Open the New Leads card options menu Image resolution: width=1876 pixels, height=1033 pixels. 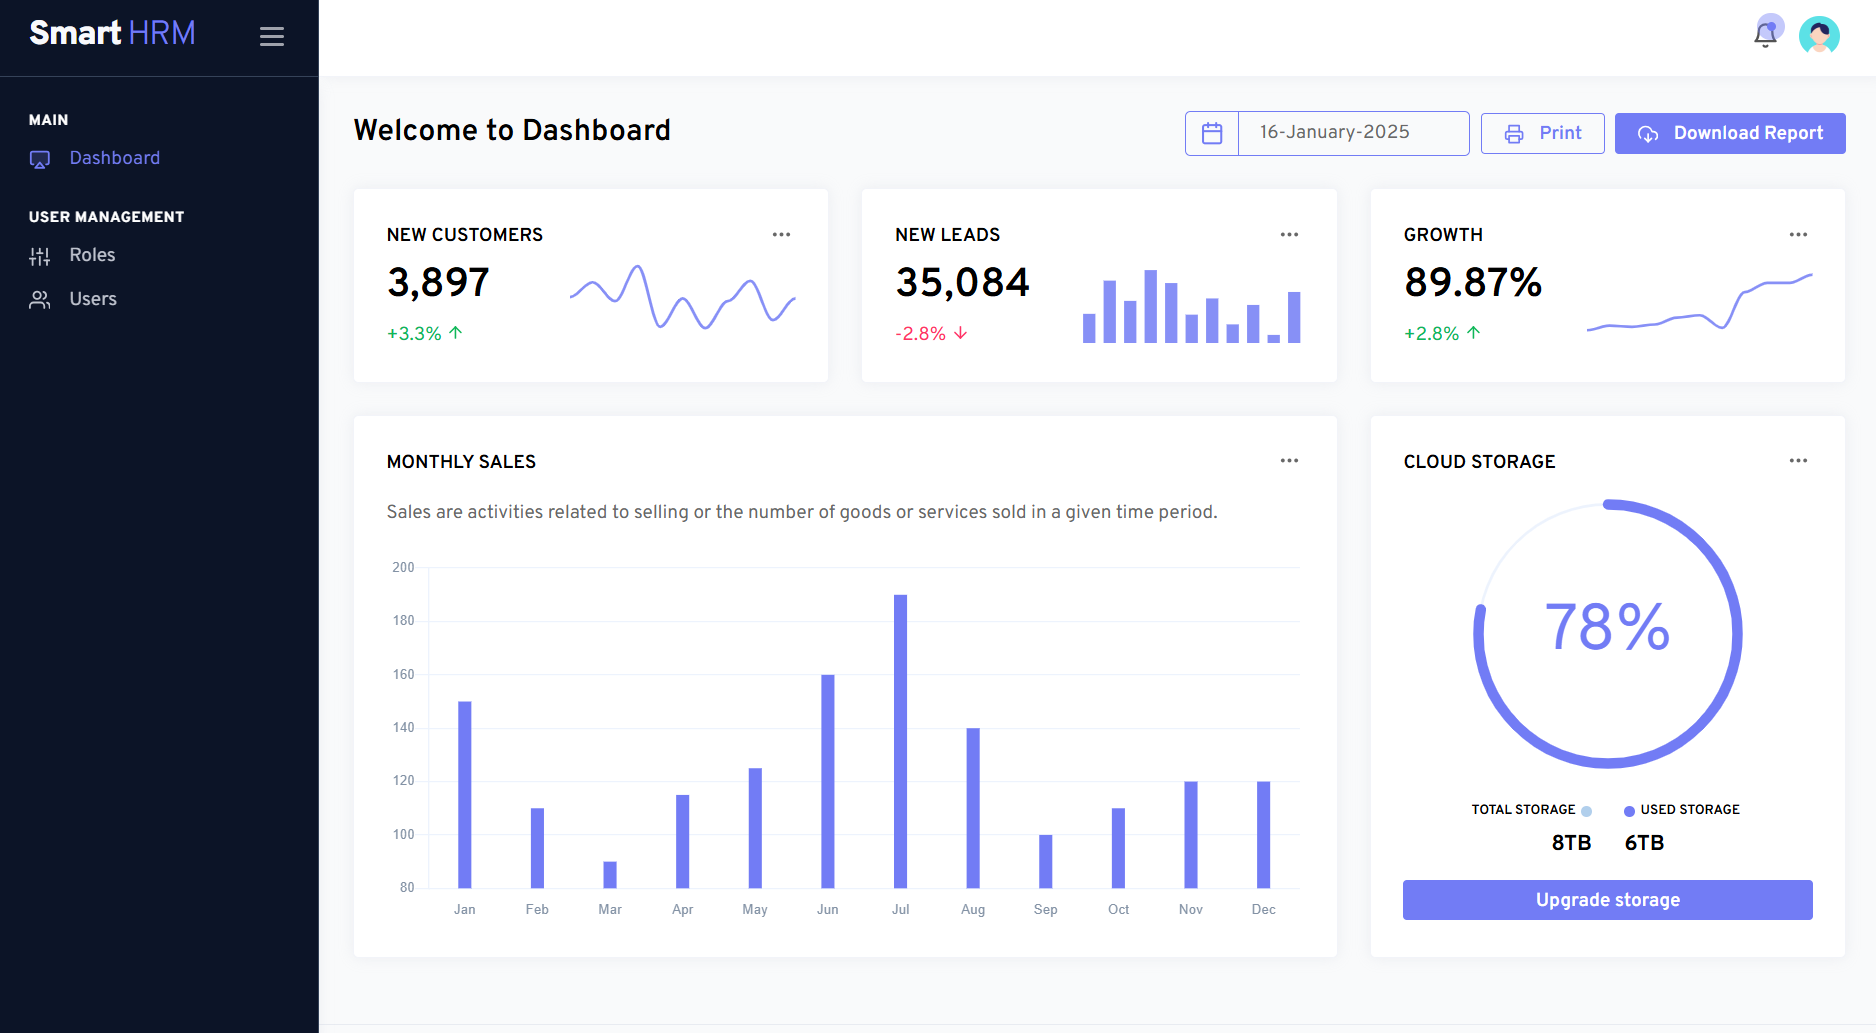pos(1289,235)
